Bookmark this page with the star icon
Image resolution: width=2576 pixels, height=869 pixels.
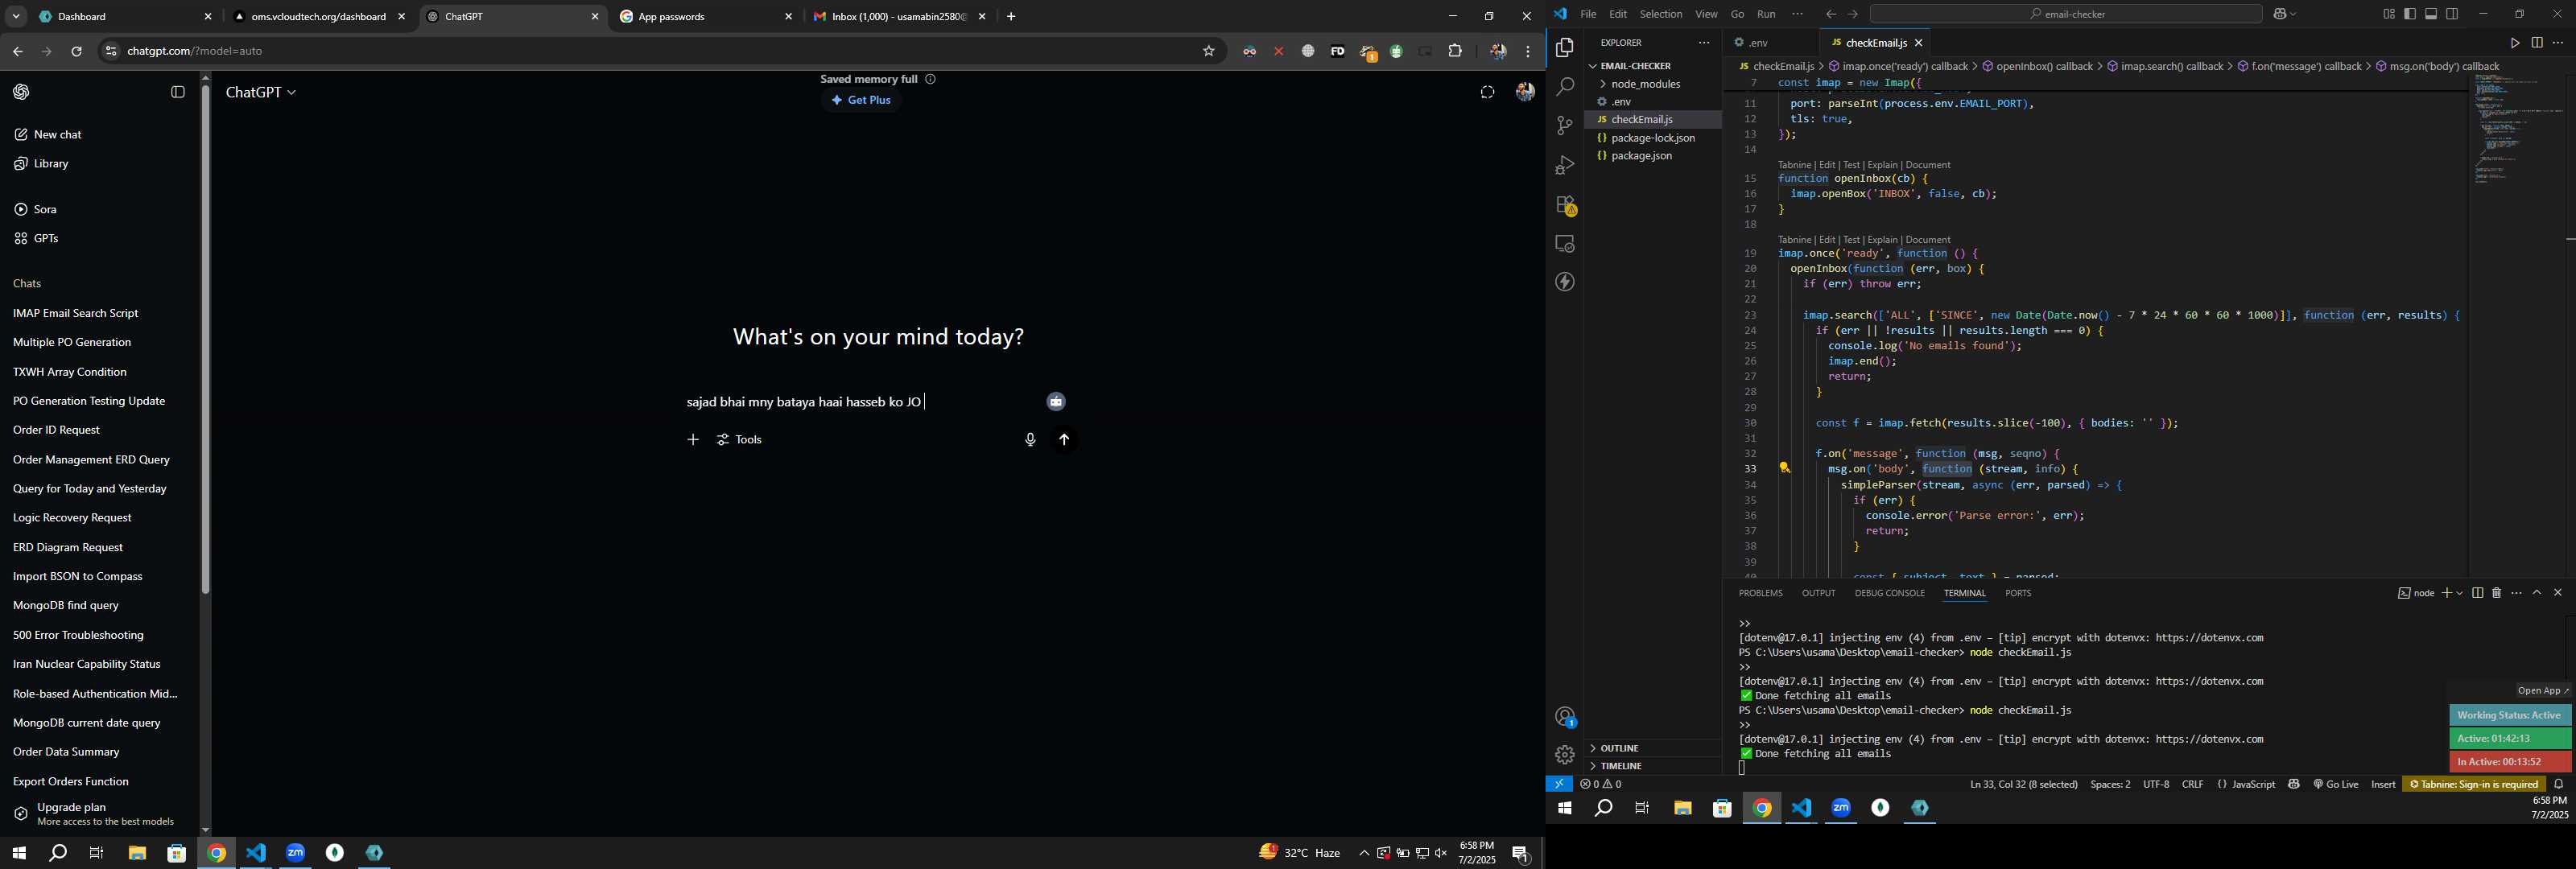(1208, 51)
